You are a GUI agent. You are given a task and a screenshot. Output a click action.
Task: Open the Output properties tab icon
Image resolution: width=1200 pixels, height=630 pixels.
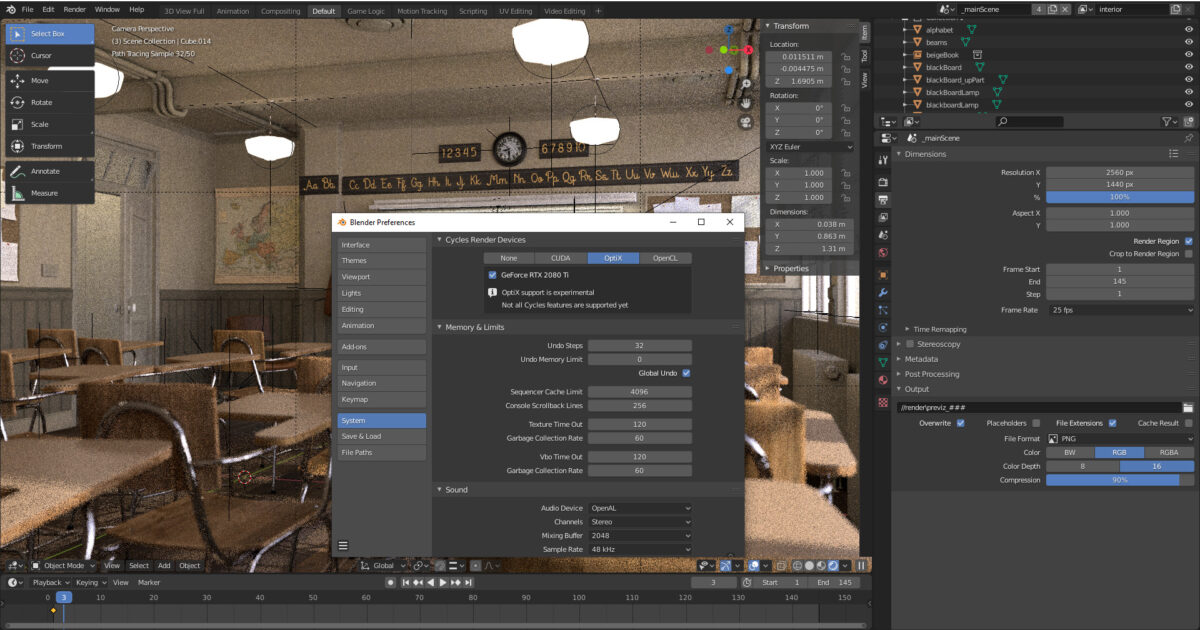pos(883,199)
